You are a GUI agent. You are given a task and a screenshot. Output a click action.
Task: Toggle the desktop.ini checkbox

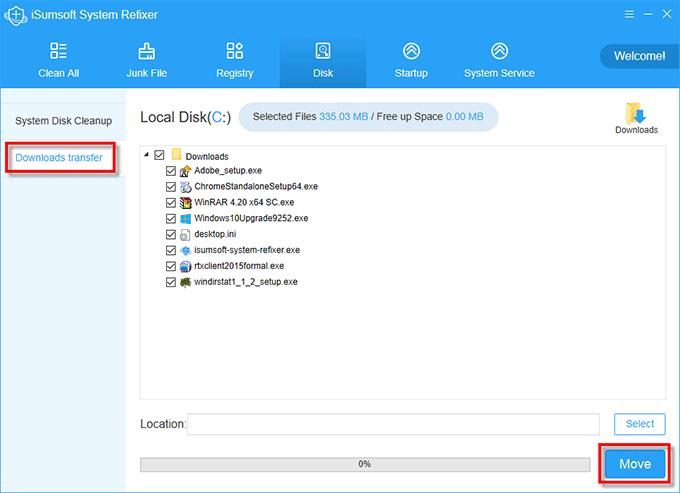[x=171, y=234]
